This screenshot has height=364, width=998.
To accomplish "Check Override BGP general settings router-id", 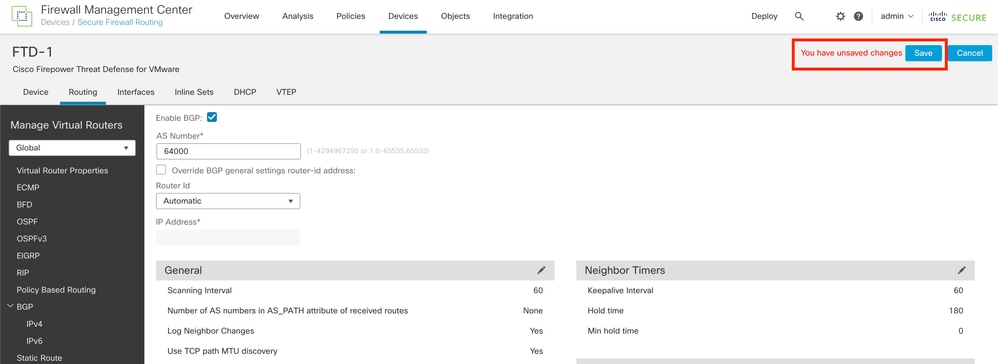I will (x=161, y=170).
